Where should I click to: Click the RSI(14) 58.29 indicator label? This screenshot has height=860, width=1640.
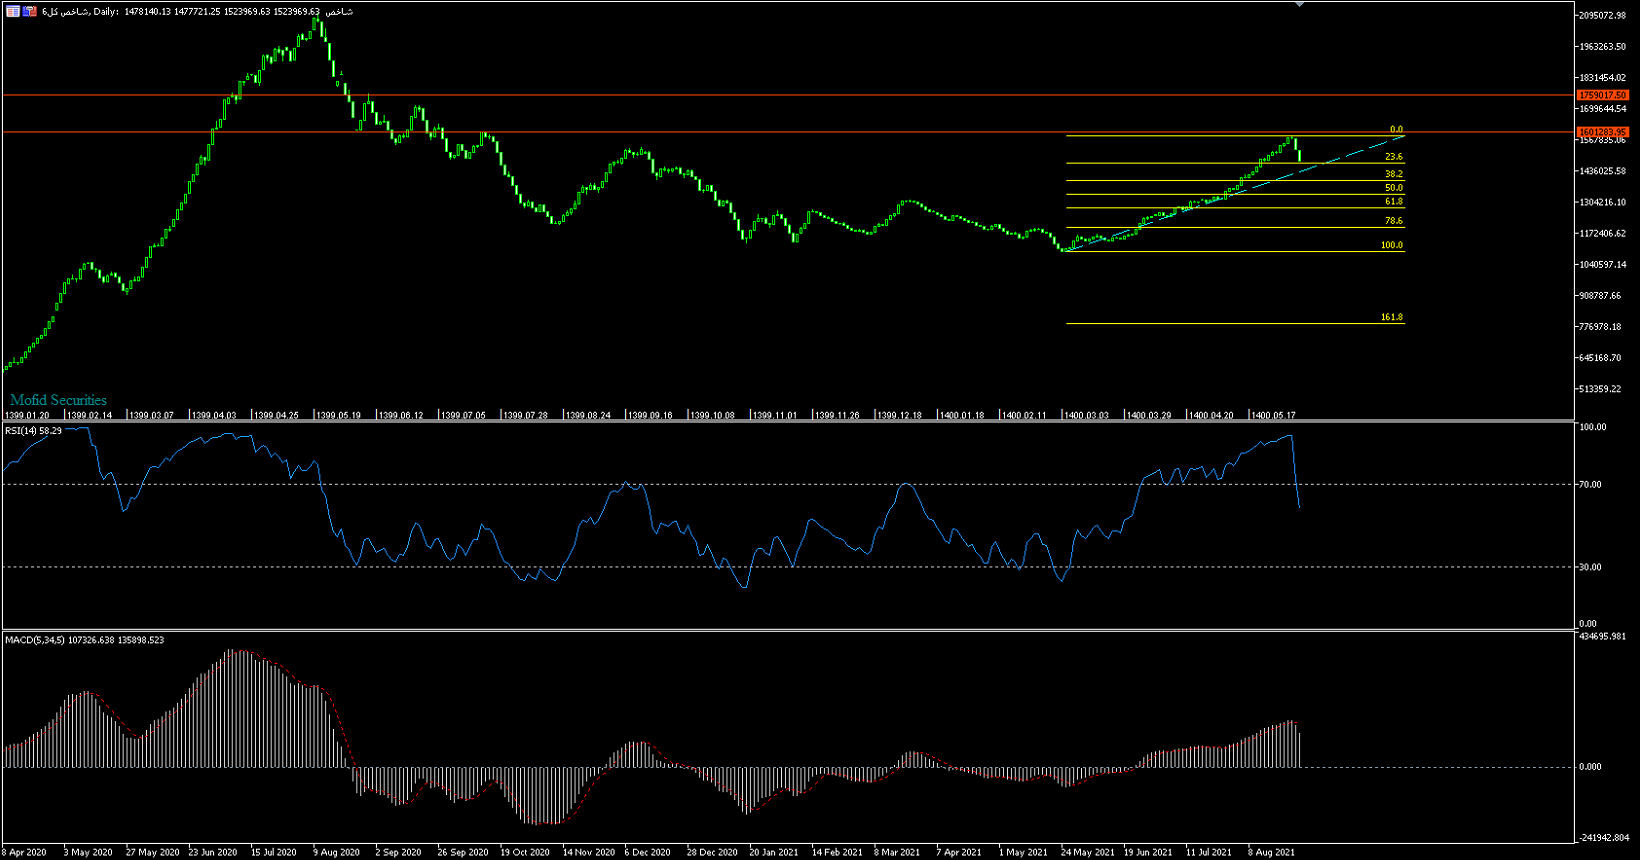(33, 431)
